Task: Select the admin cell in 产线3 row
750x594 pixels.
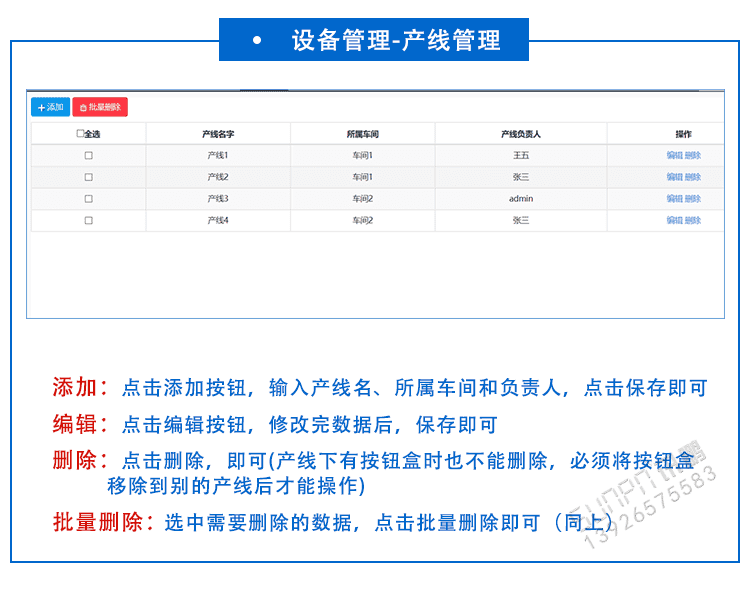Action: click(x=521, y=199)
